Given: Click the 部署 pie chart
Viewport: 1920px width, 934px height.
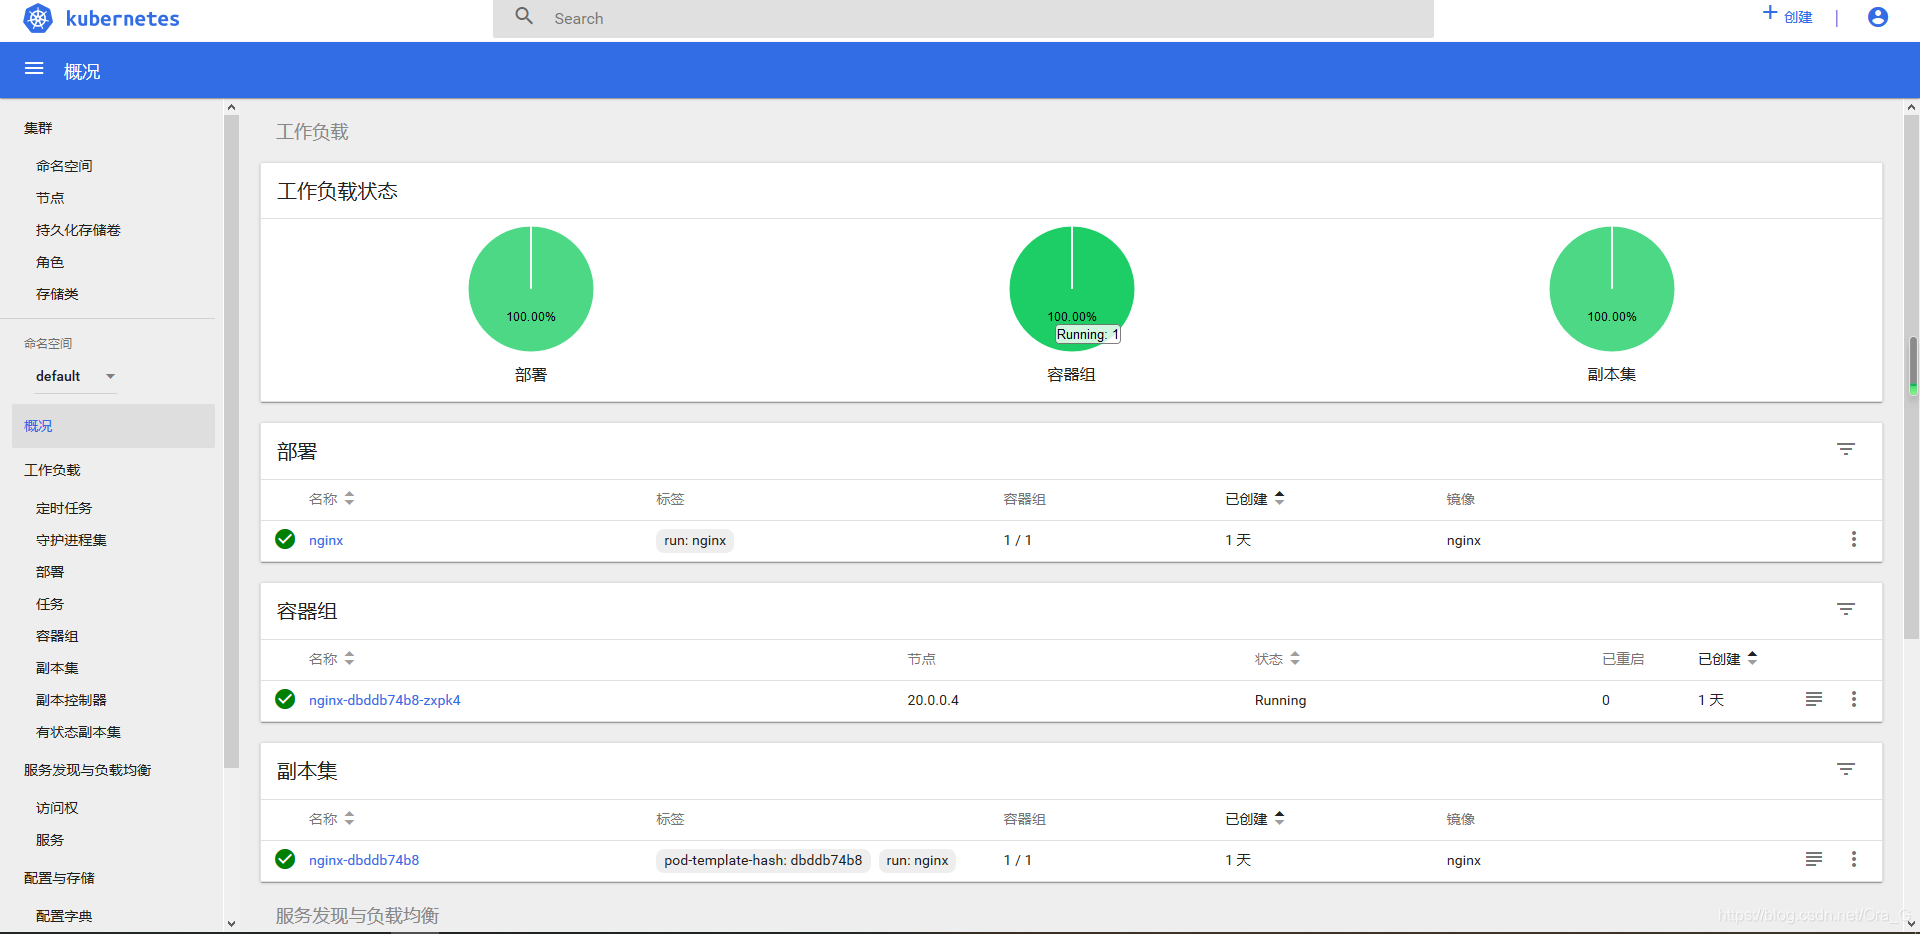Looking at the screenshot, I should coord(531,289).
